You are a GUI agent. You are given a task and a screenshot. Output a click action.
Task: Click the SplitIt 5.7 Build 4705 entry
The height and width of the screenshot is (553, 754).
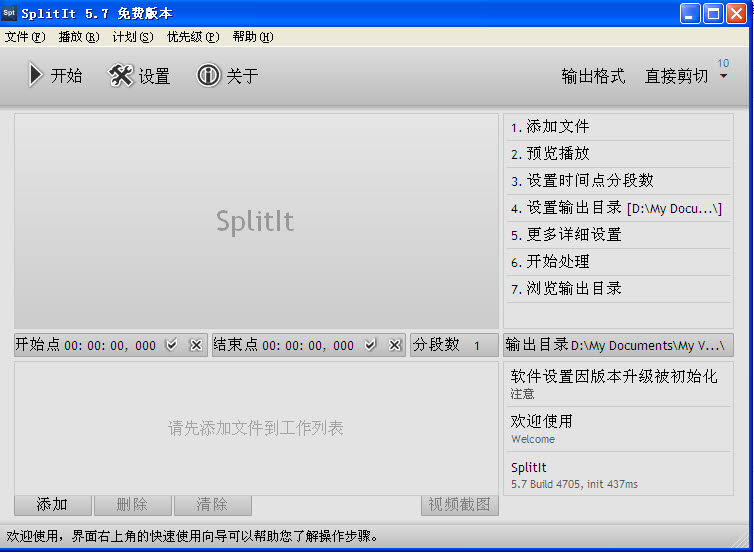coord(618,474)
